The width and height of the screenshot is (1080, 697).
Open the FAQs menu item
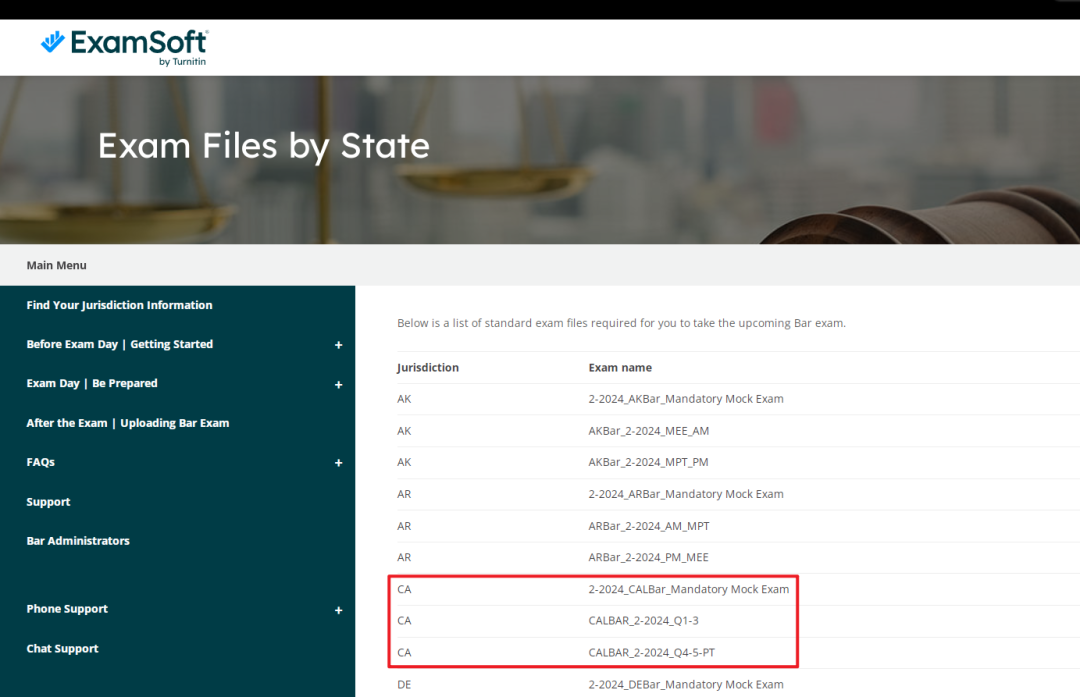pos(41,462)
